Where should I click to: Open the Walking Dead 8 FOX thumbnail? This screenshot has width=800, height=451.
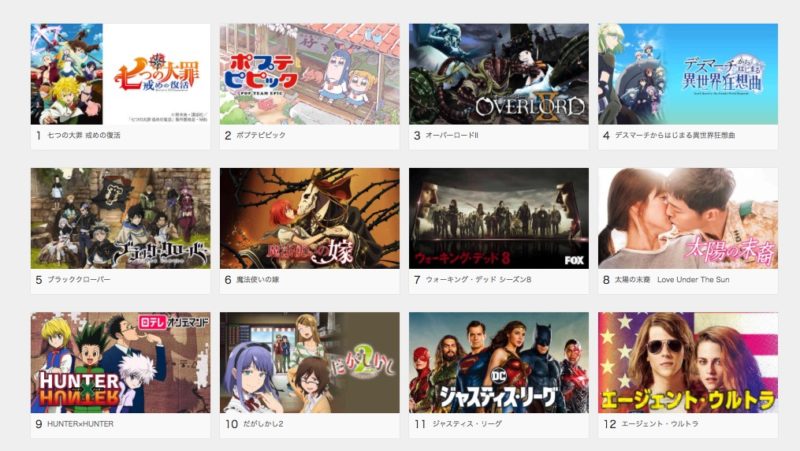point(499,218)
